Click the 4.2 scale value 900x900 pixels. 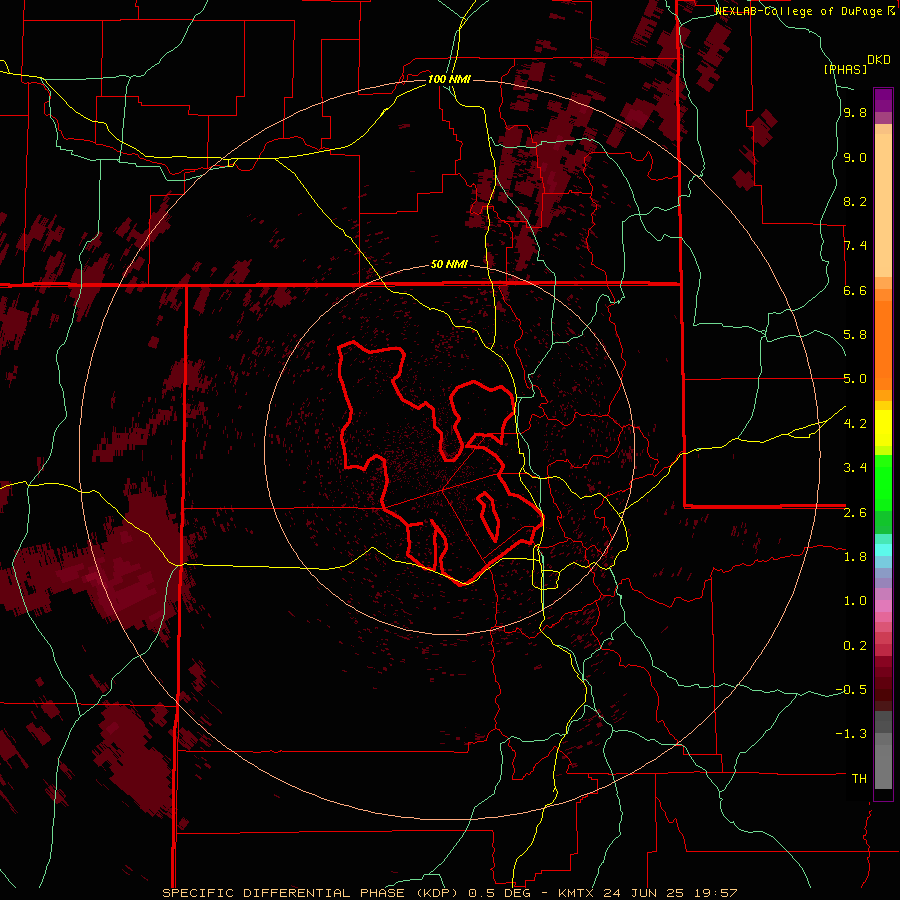click(855, 424)
